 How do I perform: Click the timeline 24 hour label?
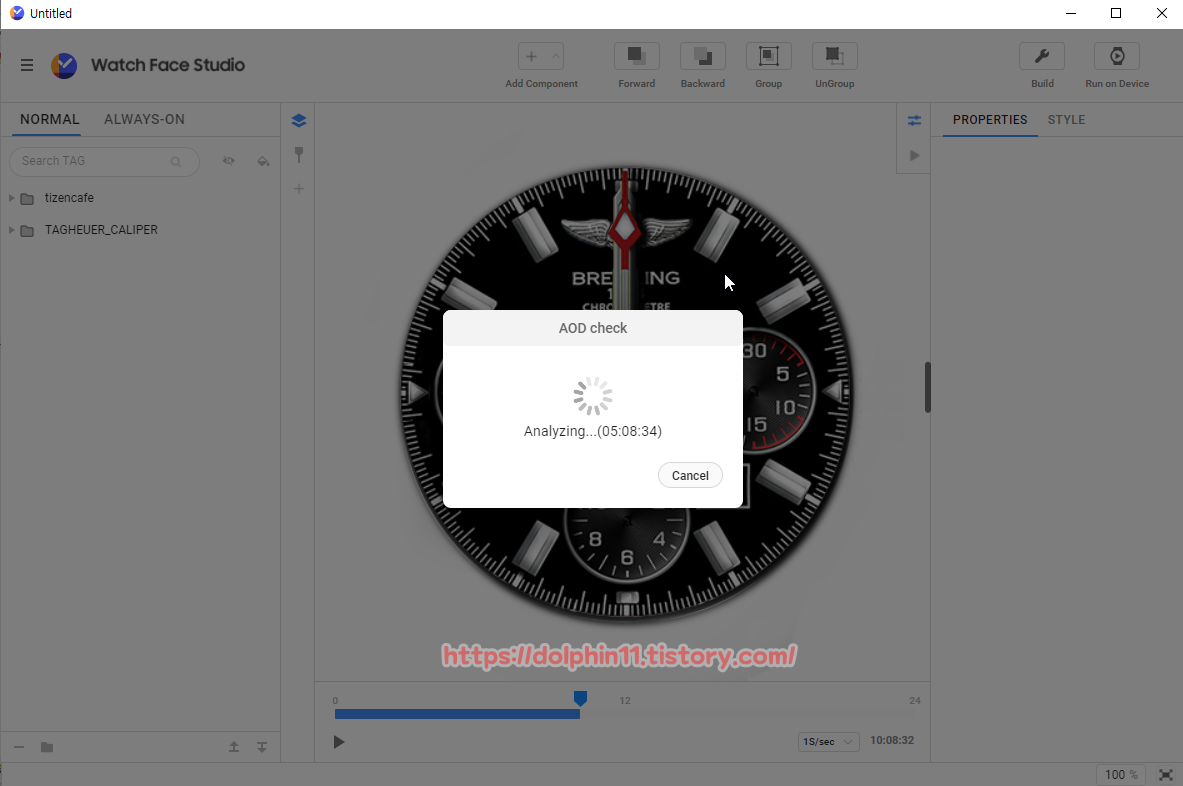pyautogui.click(x=914, y=701)
